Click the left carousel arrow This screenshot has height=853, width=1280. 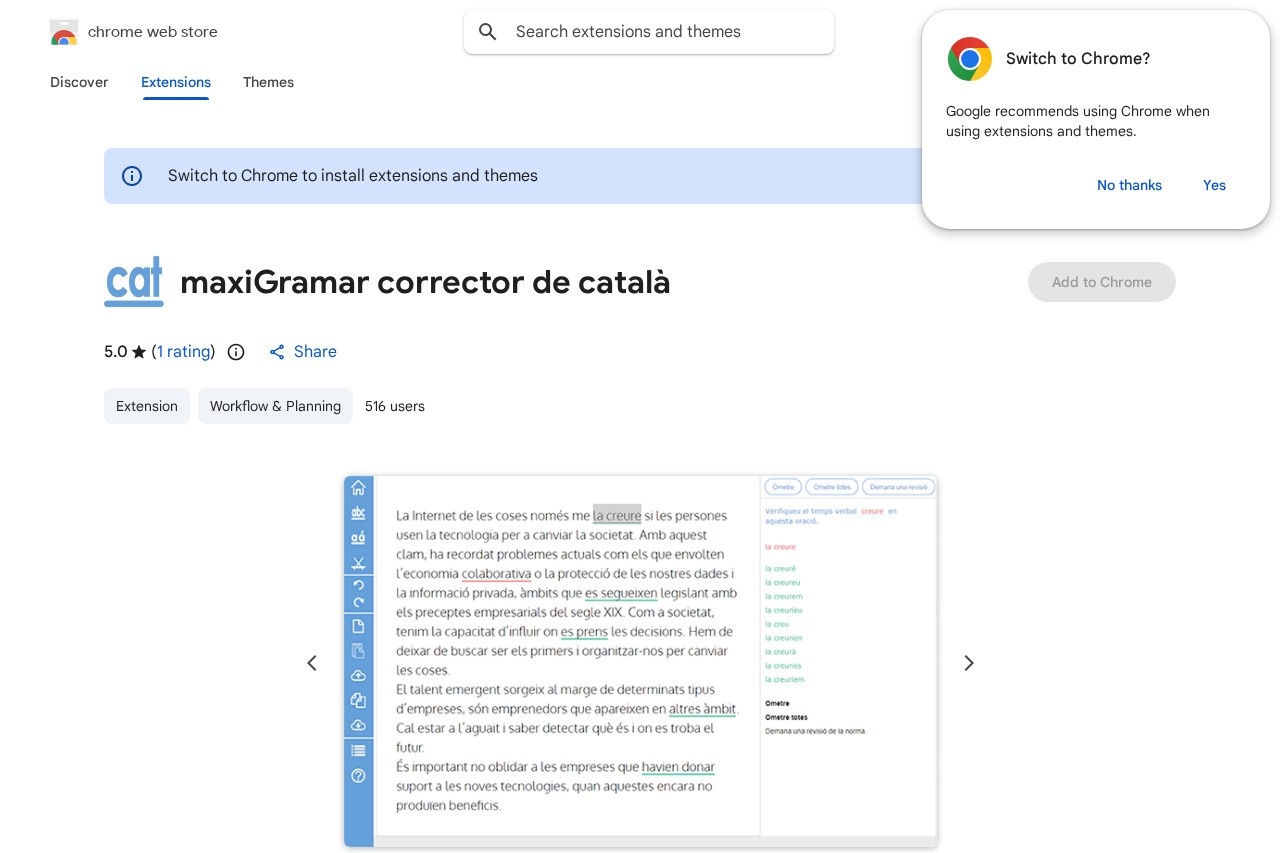(312, 663)
